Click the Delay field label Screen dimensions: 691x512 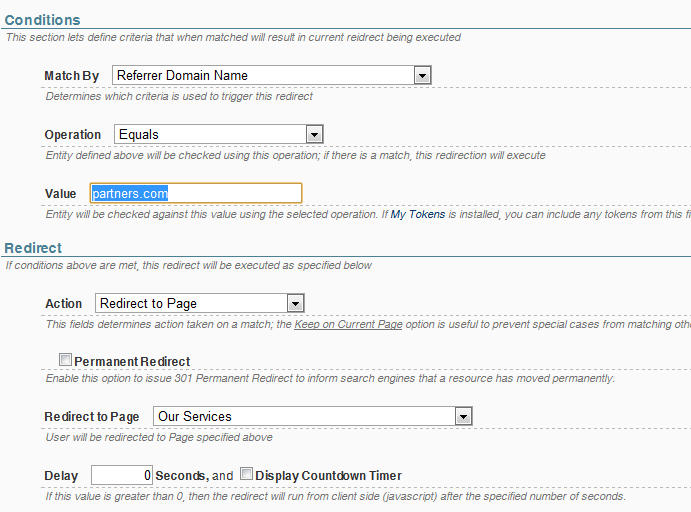(61, 476)
